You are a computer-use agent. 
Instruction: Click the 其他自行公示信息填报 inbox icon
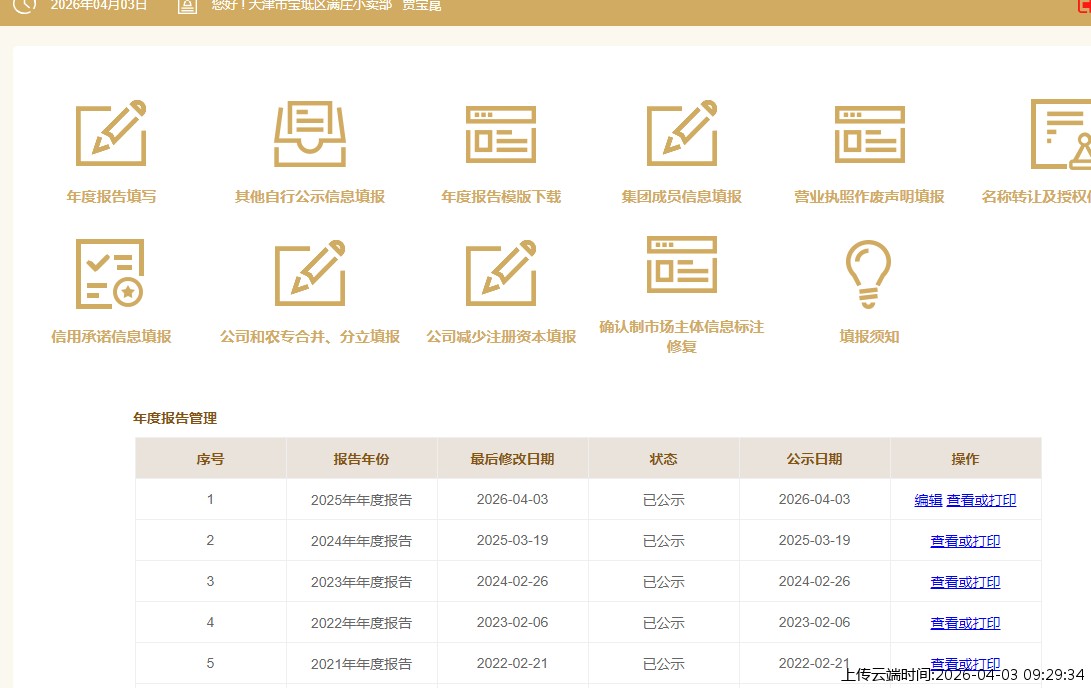310,133
